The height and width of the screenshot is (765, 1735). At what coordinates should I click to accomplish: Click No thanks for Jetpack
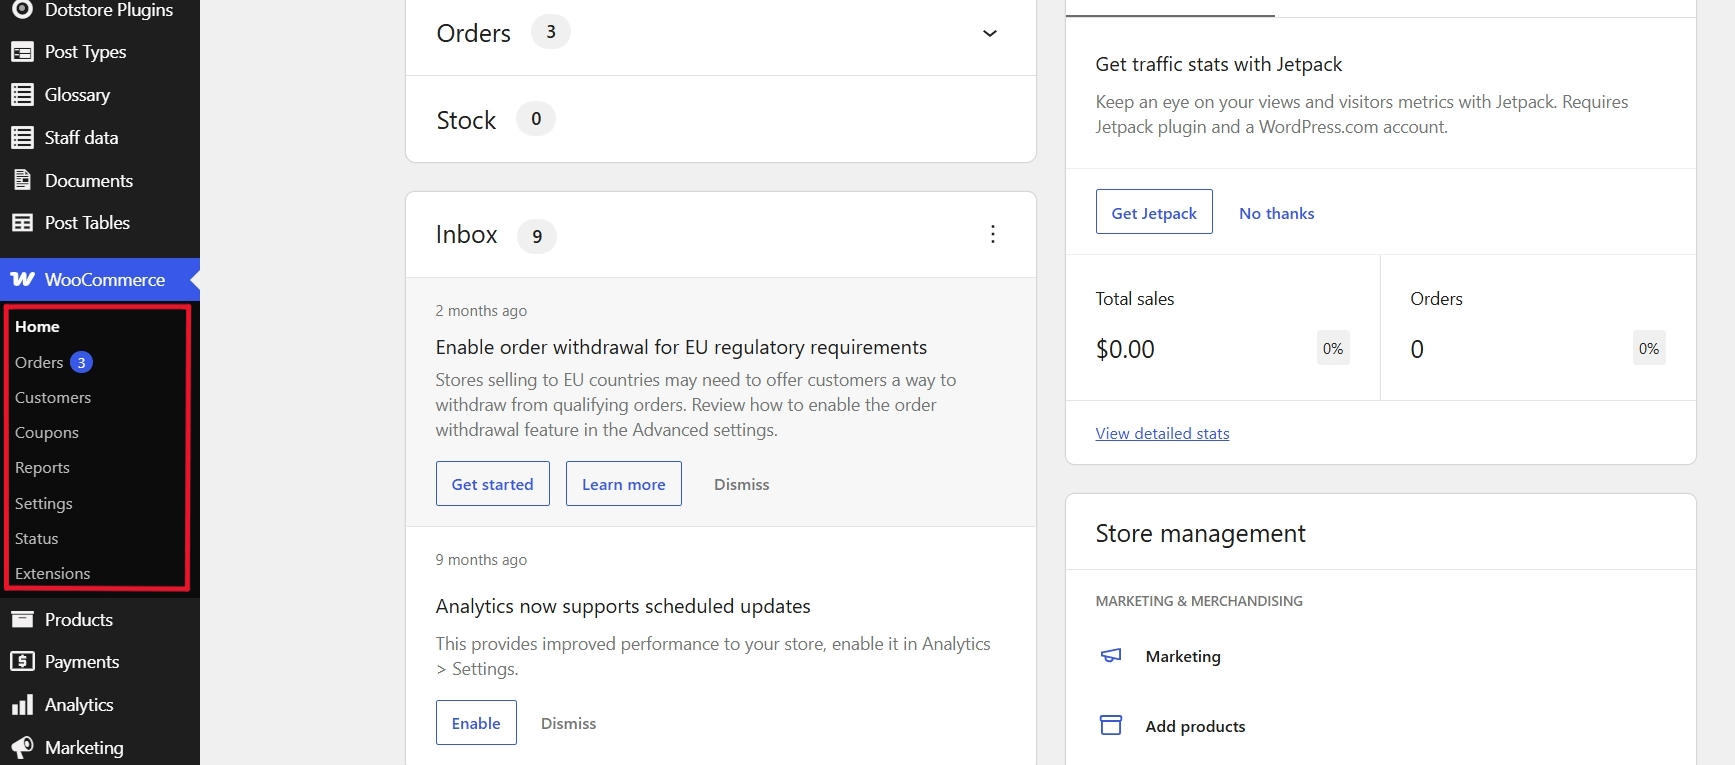[1277, 213]
